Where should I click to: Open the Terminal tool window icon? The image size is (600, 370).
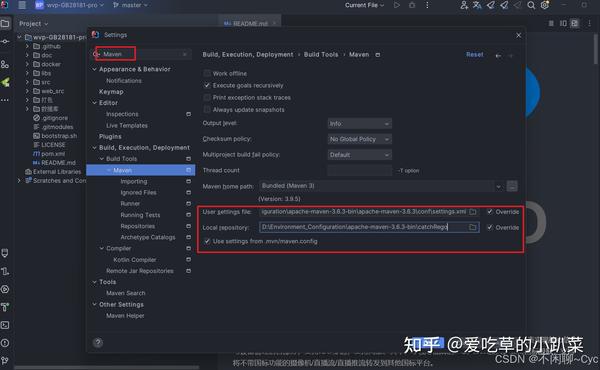pos(5,325)
